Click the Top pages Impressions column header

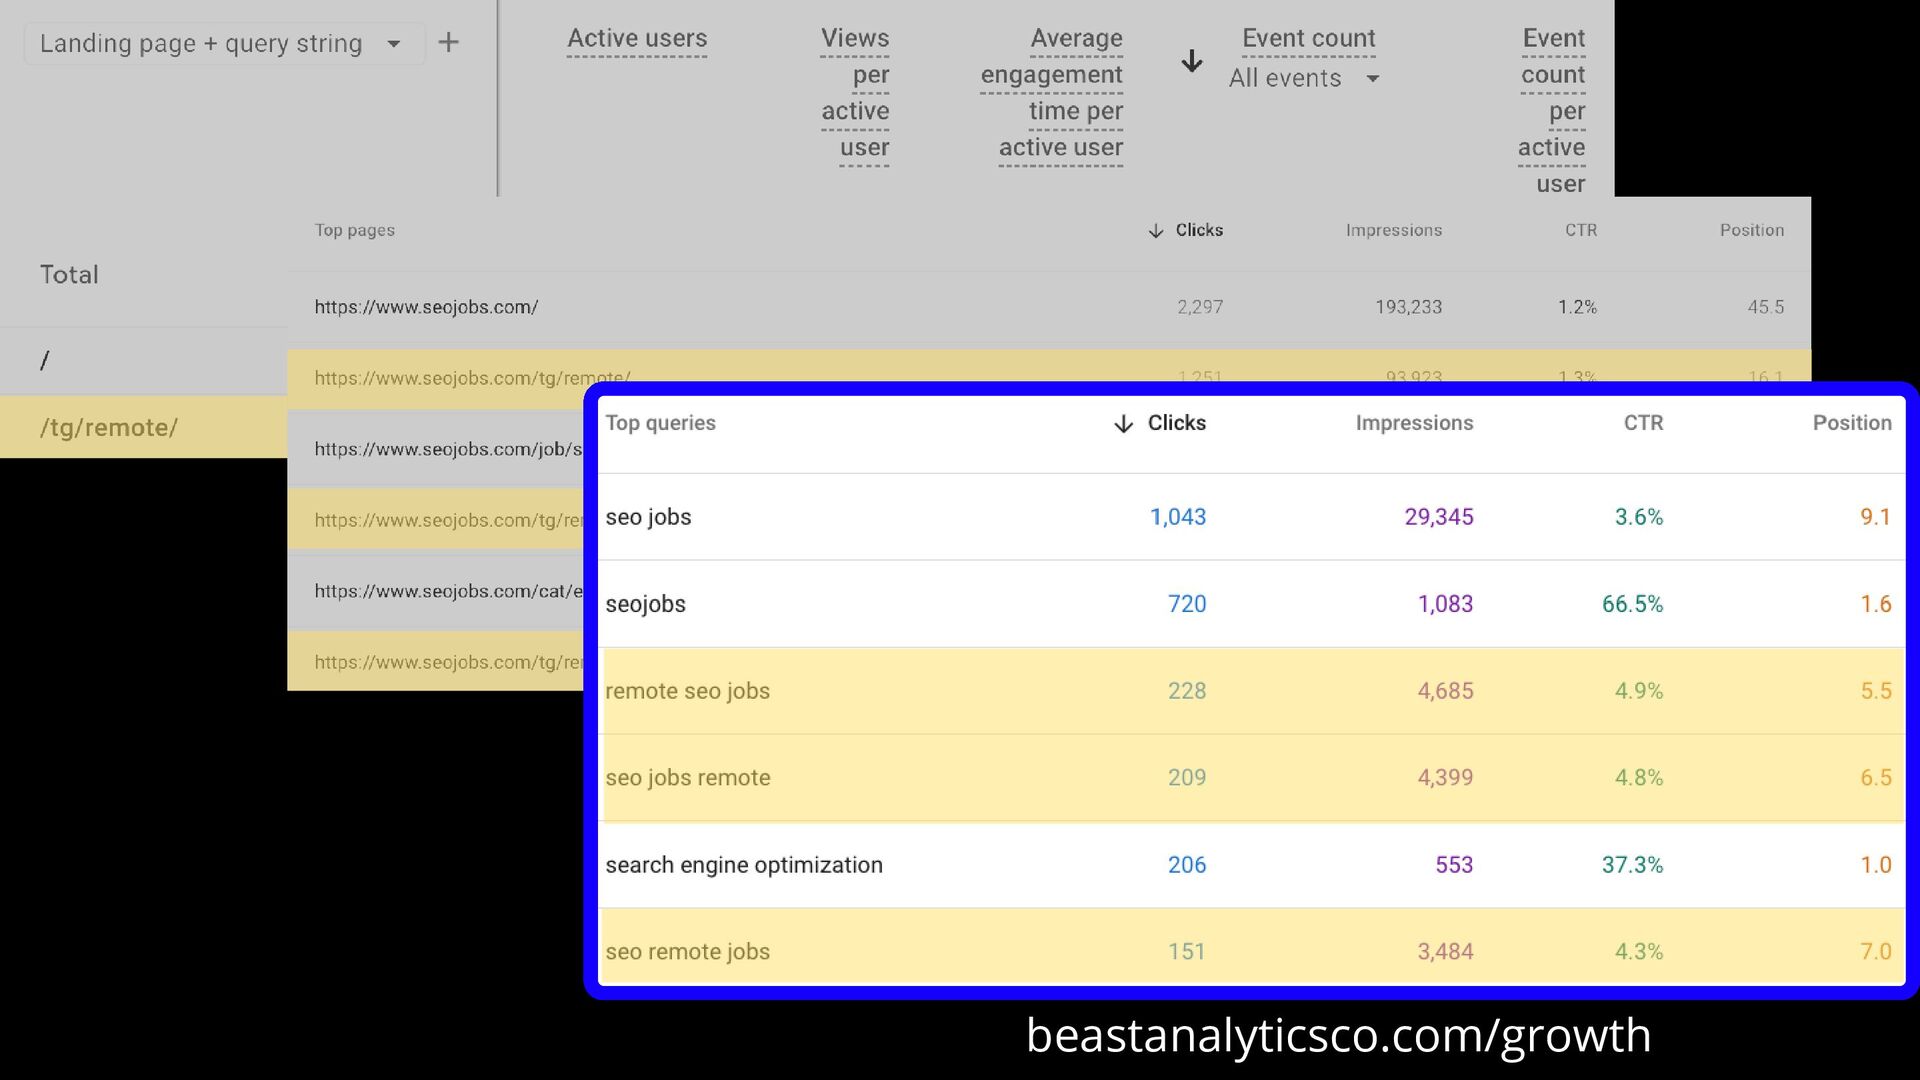[x=1393, y=231]
